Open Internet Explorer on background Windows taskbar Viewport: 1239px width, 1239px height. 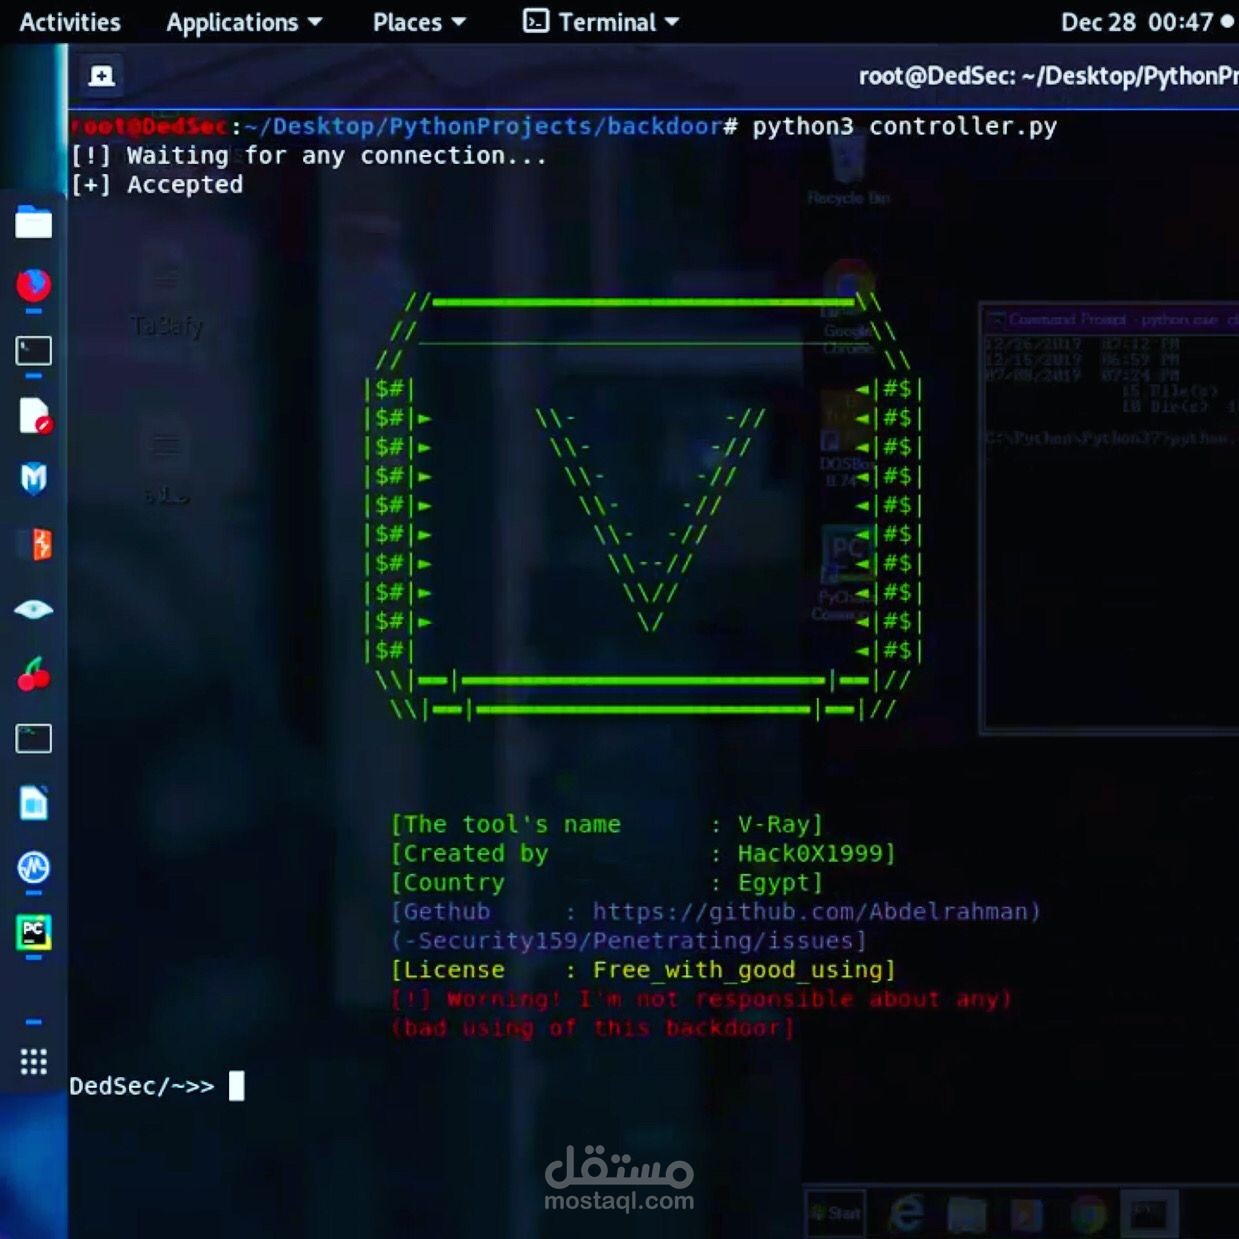[x=906, y=1214]
